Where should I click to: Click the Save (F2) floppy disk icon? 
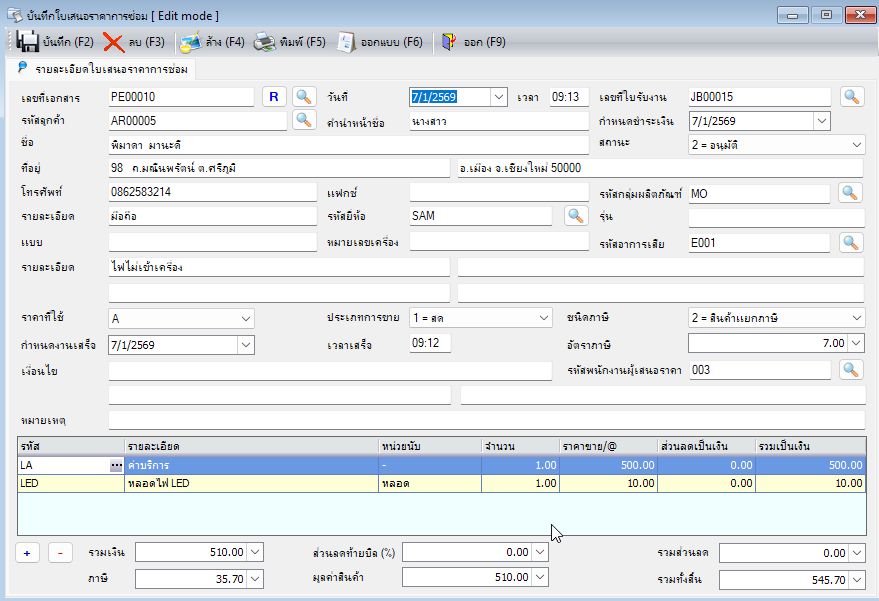coord(27,42)
